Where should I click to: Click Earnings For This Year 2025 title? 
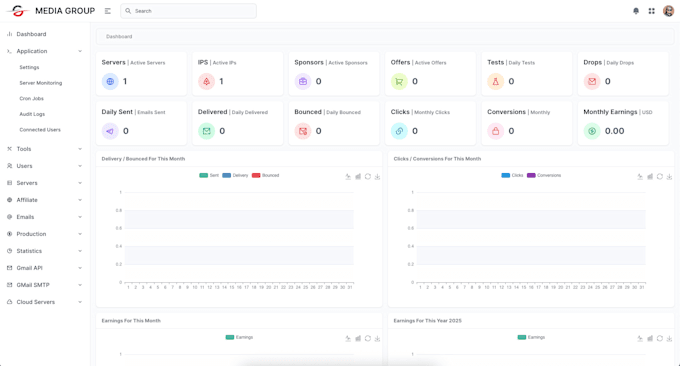427,320
